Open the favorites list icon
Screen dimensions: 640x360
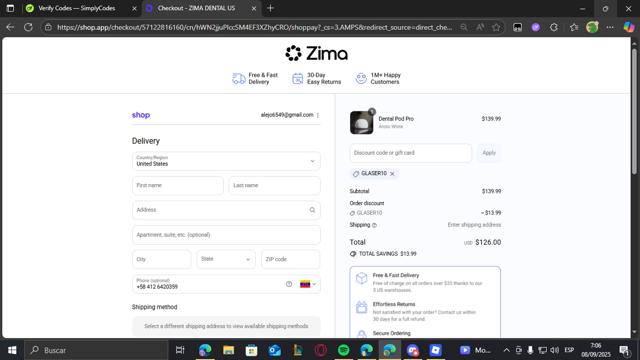tap(574, 27)
